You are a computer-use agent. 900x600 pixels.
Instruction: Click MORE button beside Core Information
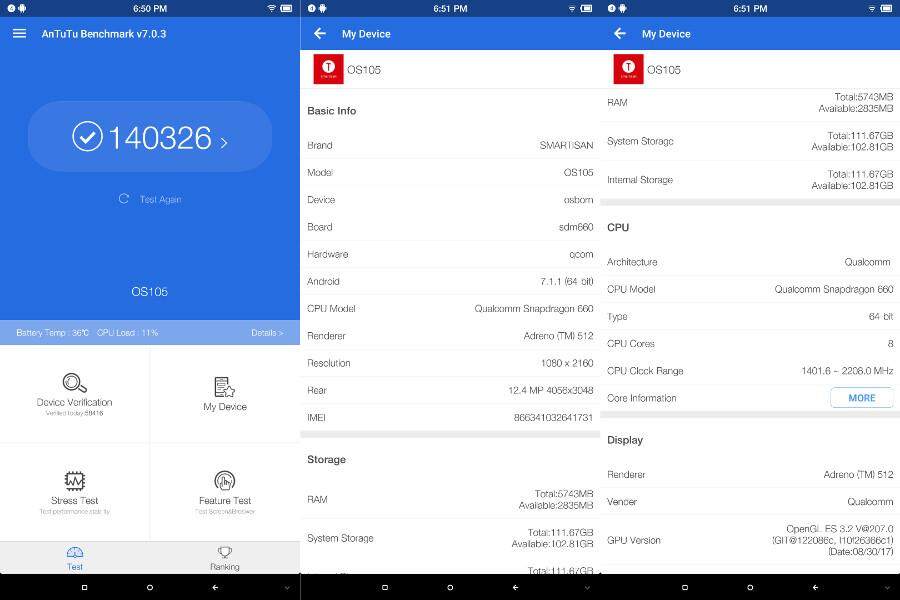coord(861,398)
